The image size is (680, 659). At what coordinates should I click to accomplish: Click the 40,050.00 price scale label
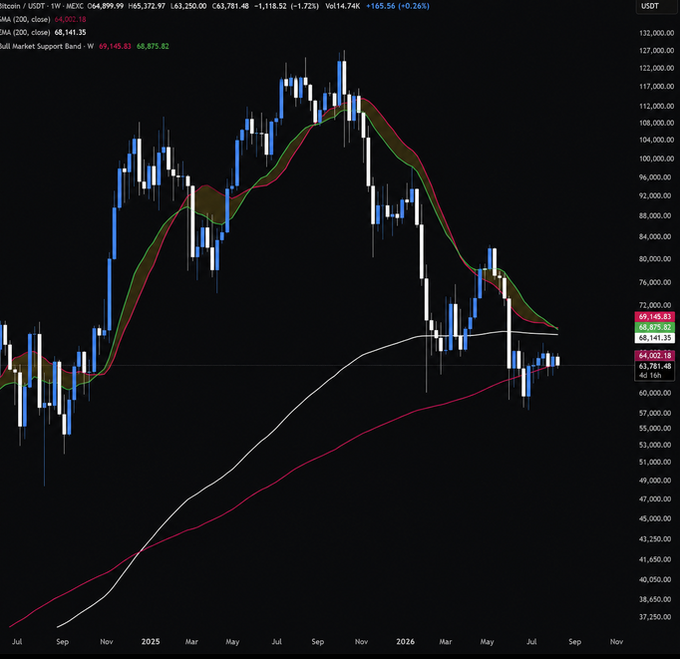(657, 579)
